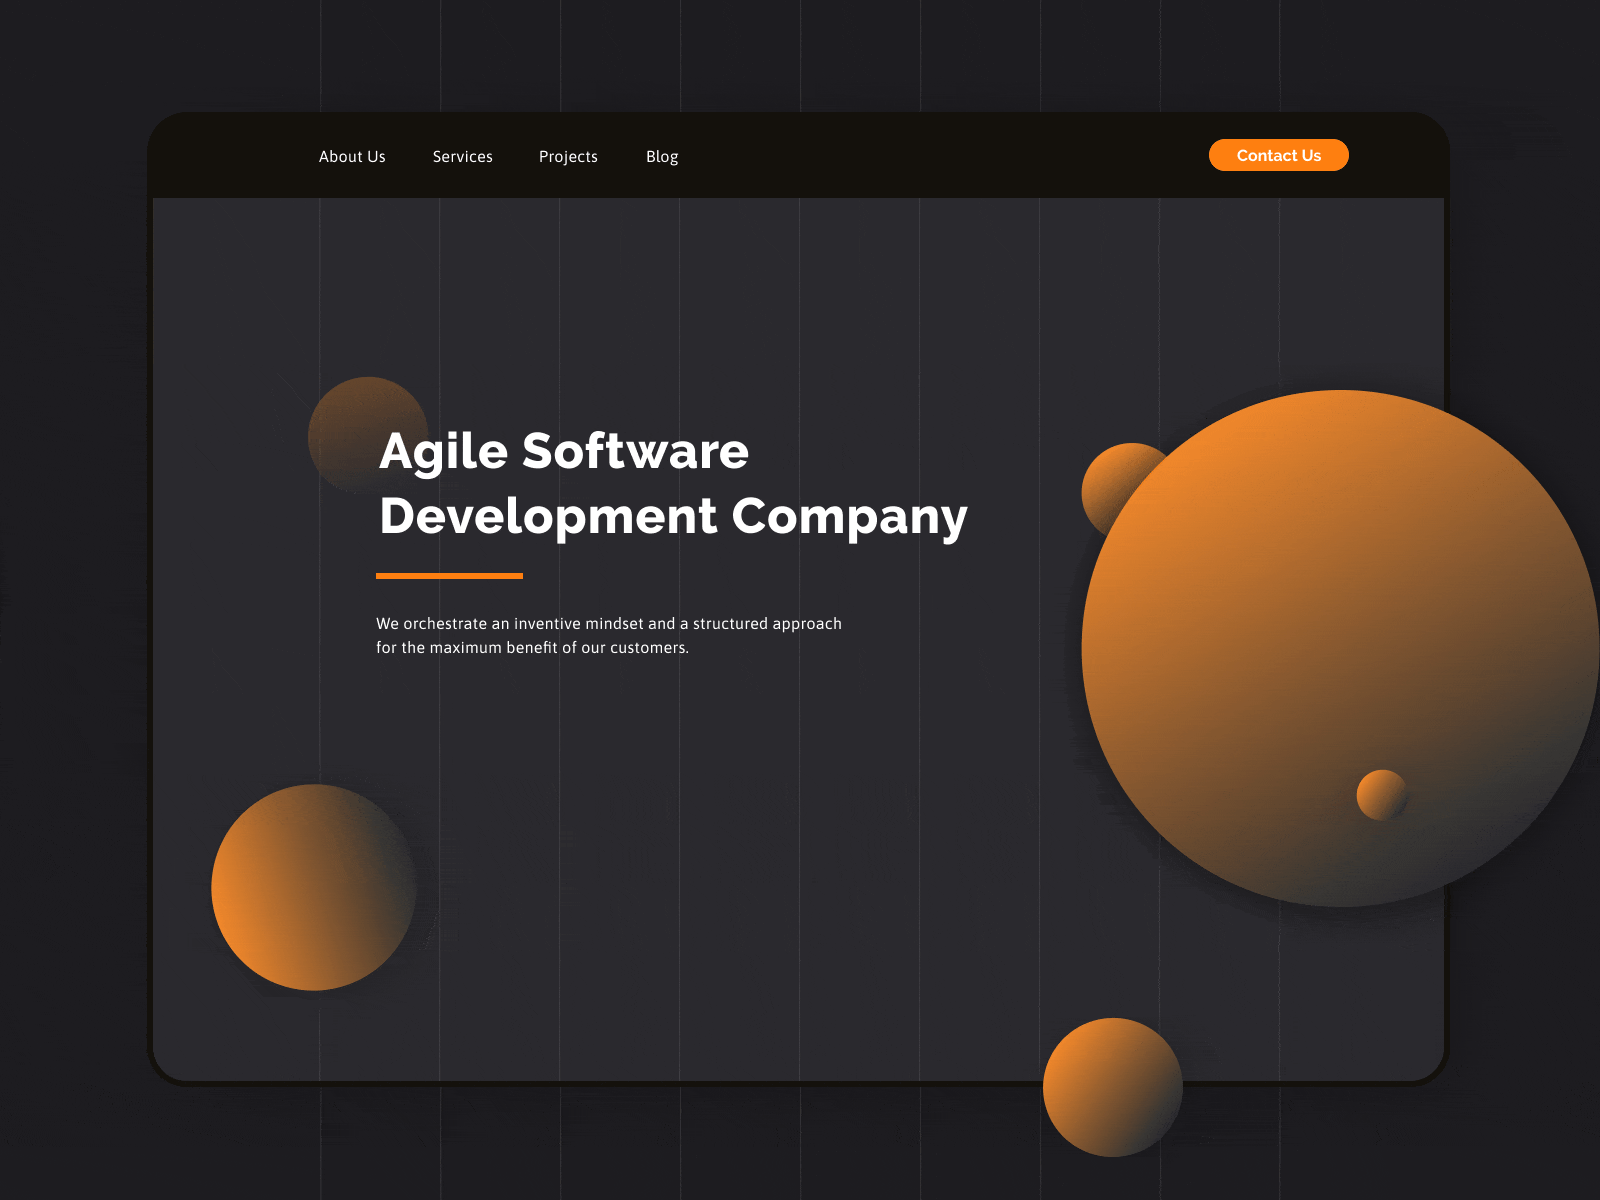Open the Services navigation link
This screenshot has width=1600, height=1200.
(462, 156)
